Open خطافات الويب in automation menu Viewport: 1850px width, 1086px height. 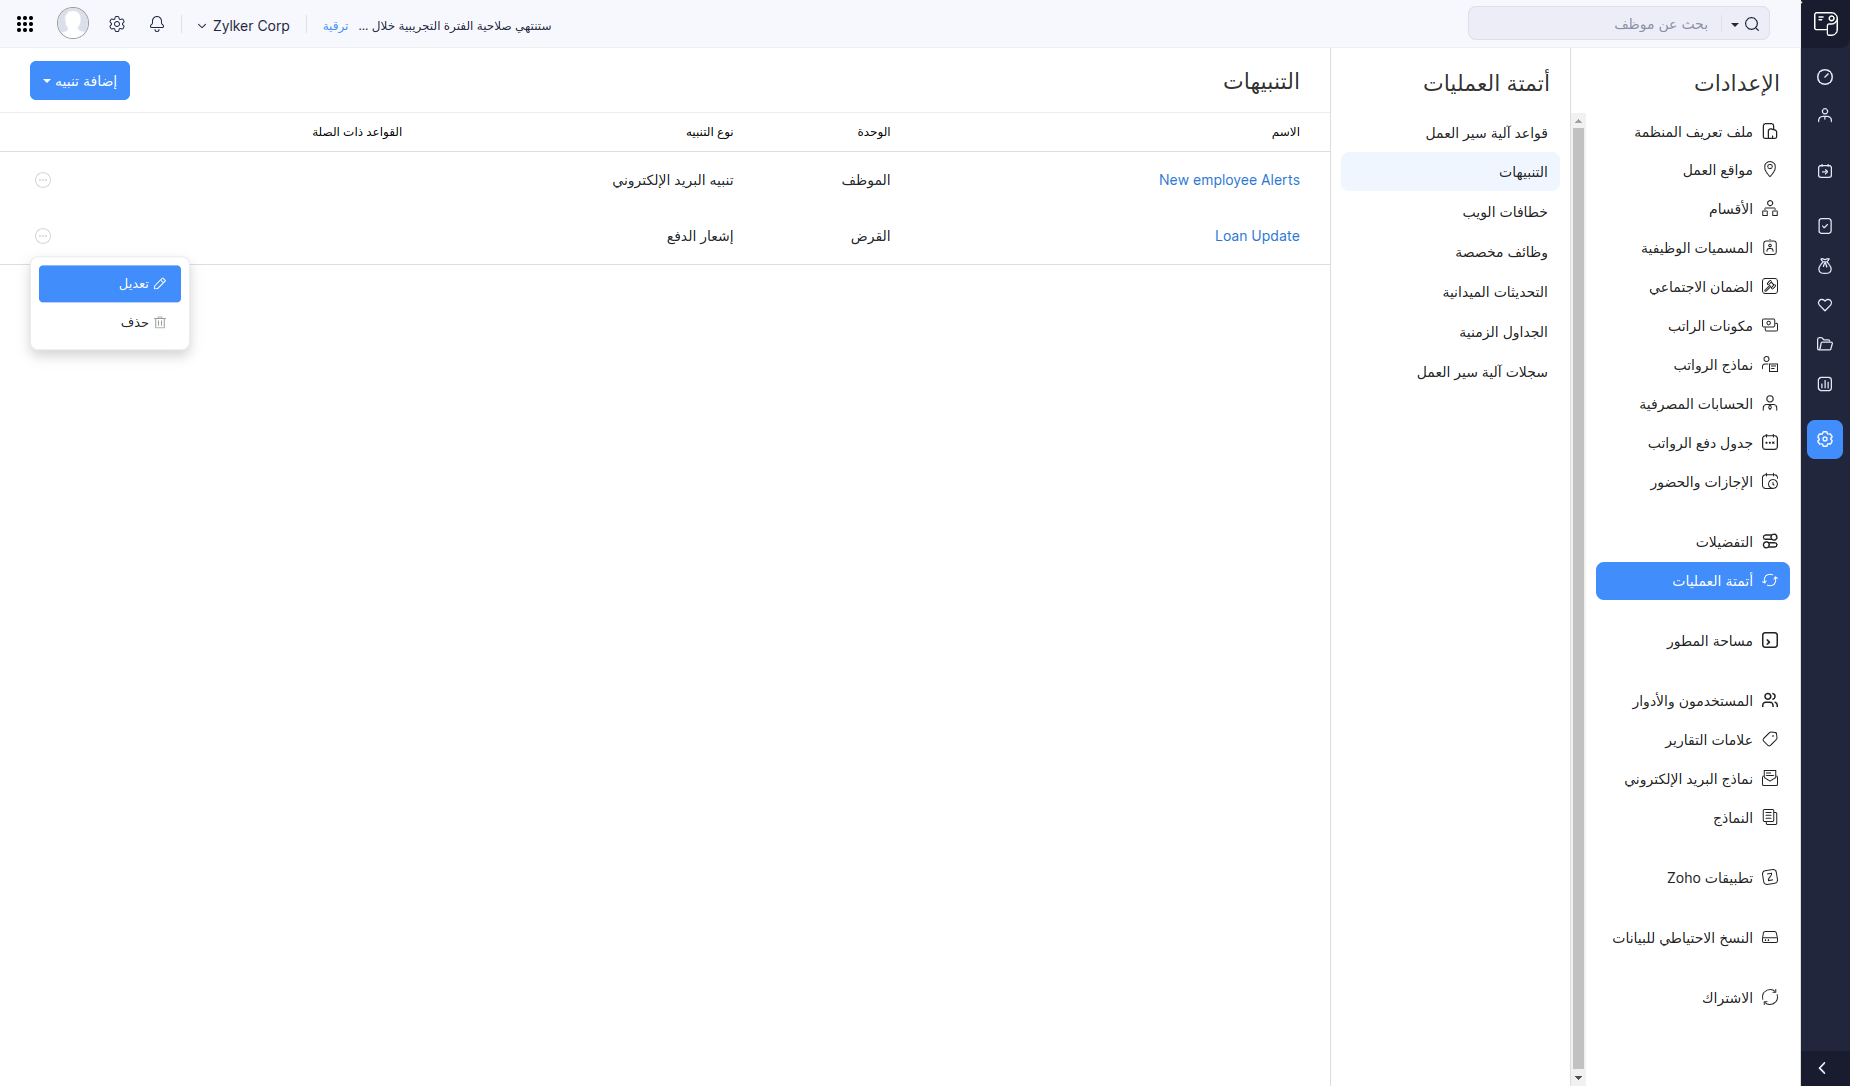click(x=1504, y=212)
